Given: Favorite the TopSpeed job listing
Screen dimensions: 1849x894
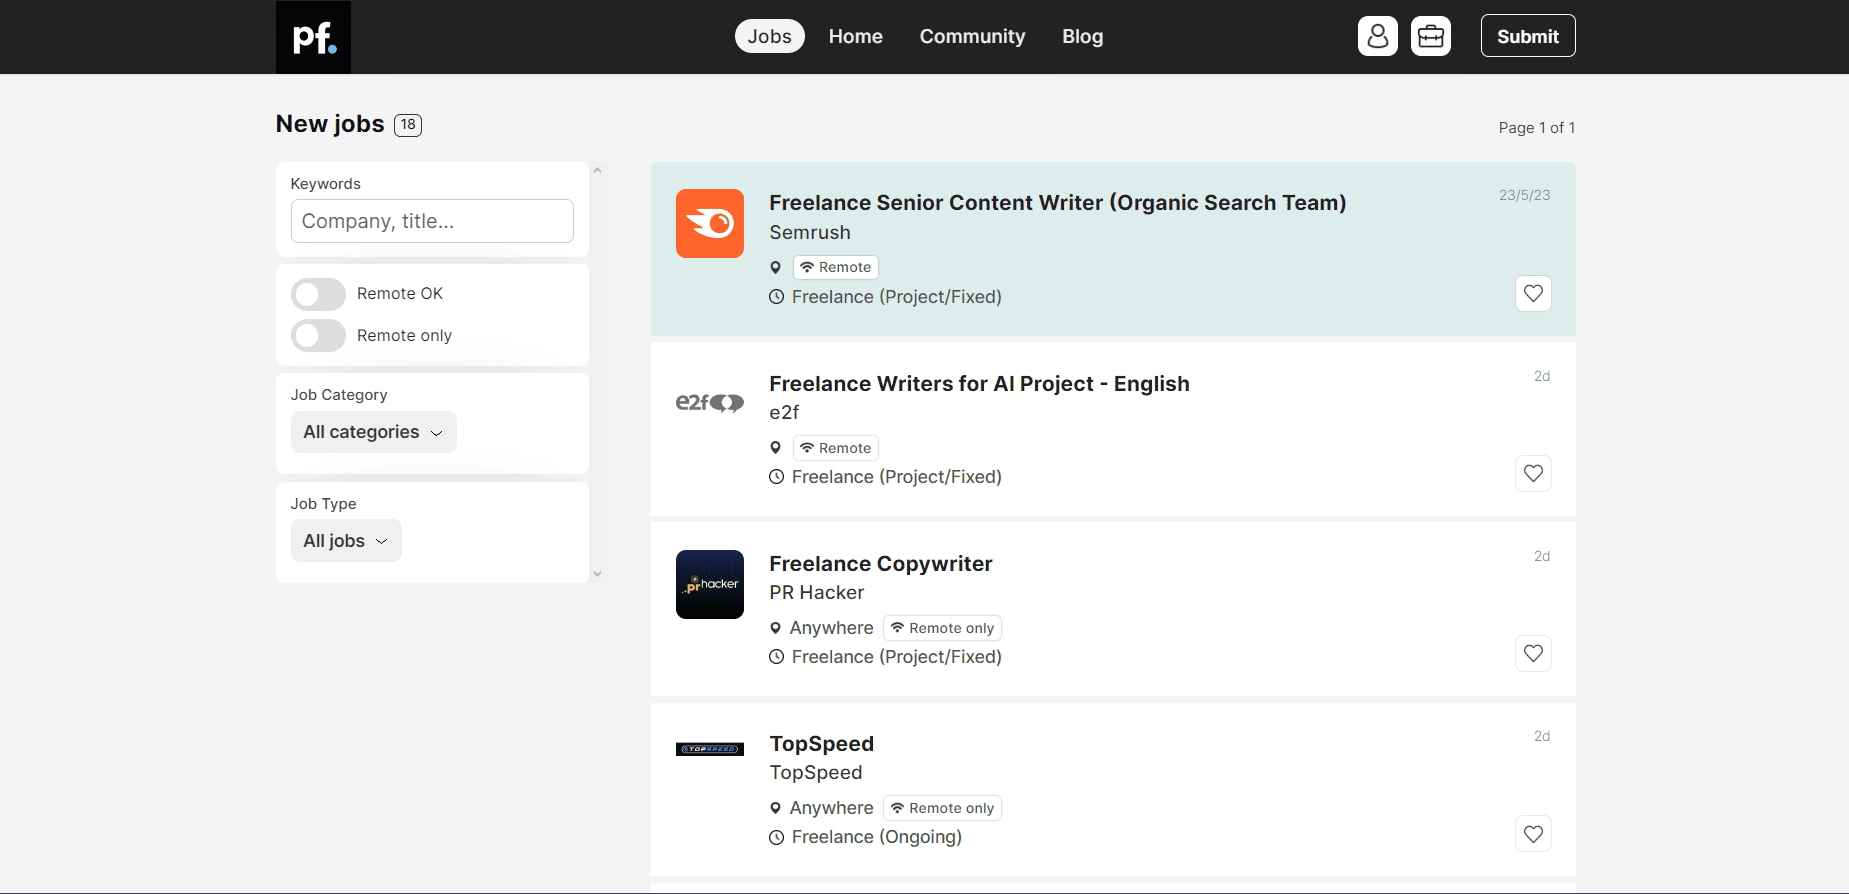Looking at the screenshot, I should tap(1532, 833).
